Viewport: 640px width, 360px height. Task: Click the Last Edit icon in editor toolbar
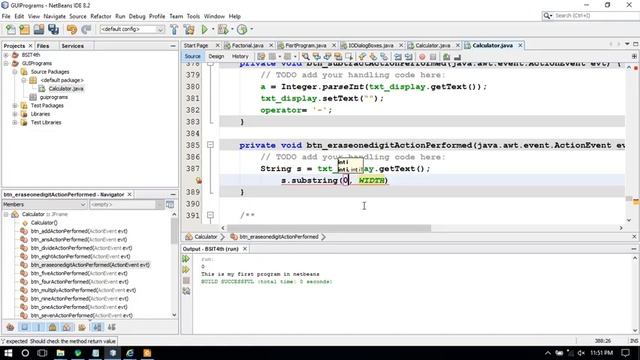[x=261, y=56]
